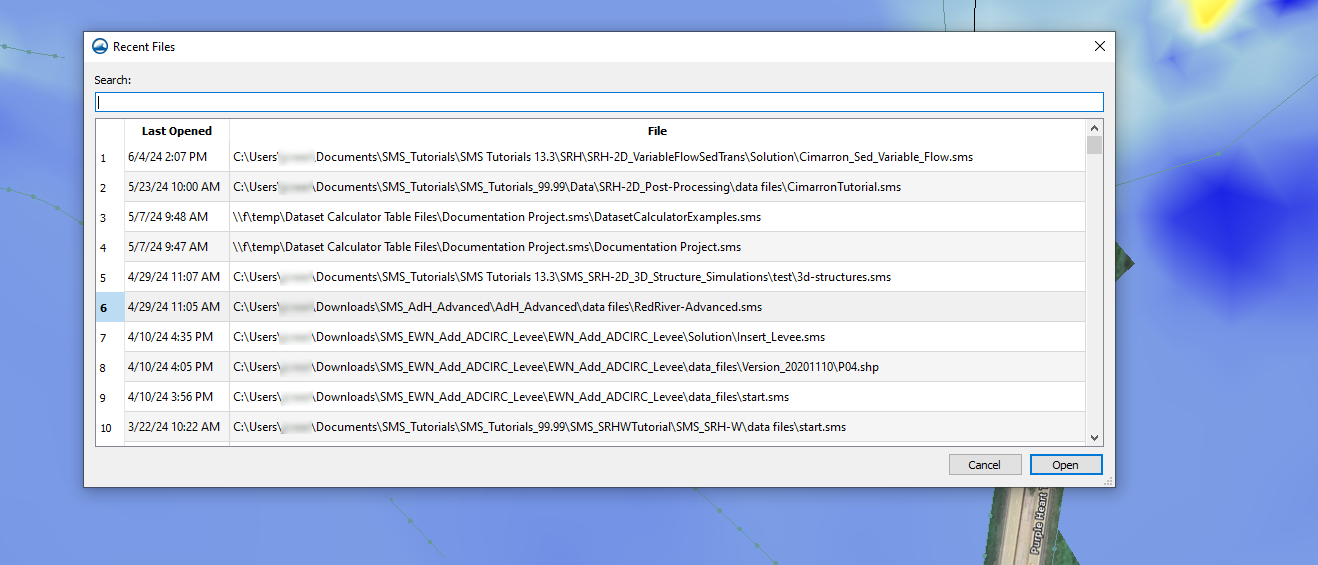
Task: Select the DatasetCalculatorExamples.sms file path
Action: pyautogui.click(x=497, y=217)
